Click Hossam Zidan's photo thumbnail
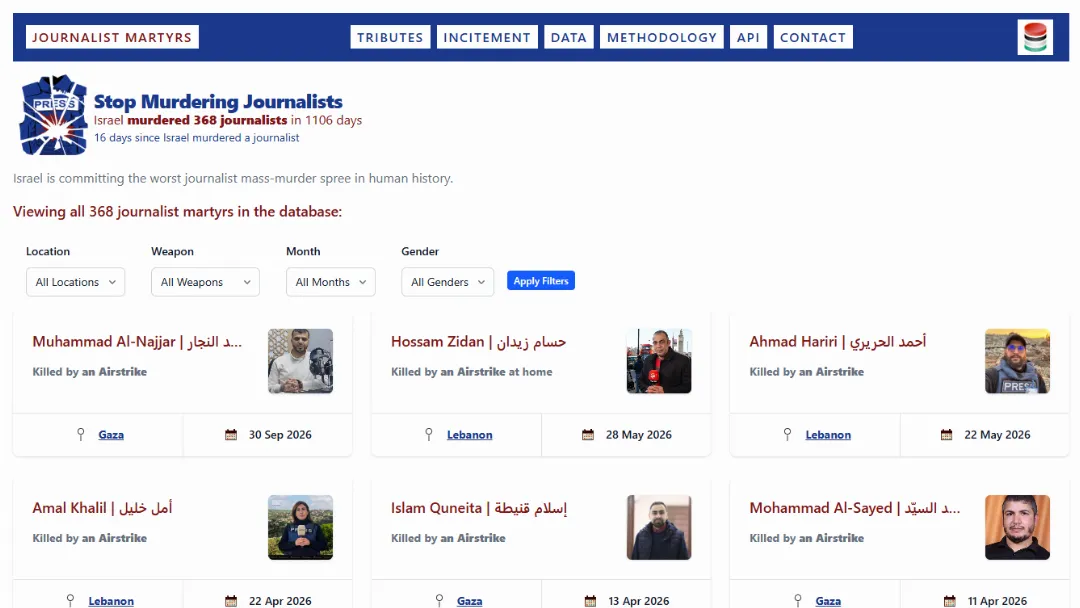This screenshot has height=608, width=1080. [659, 361]
